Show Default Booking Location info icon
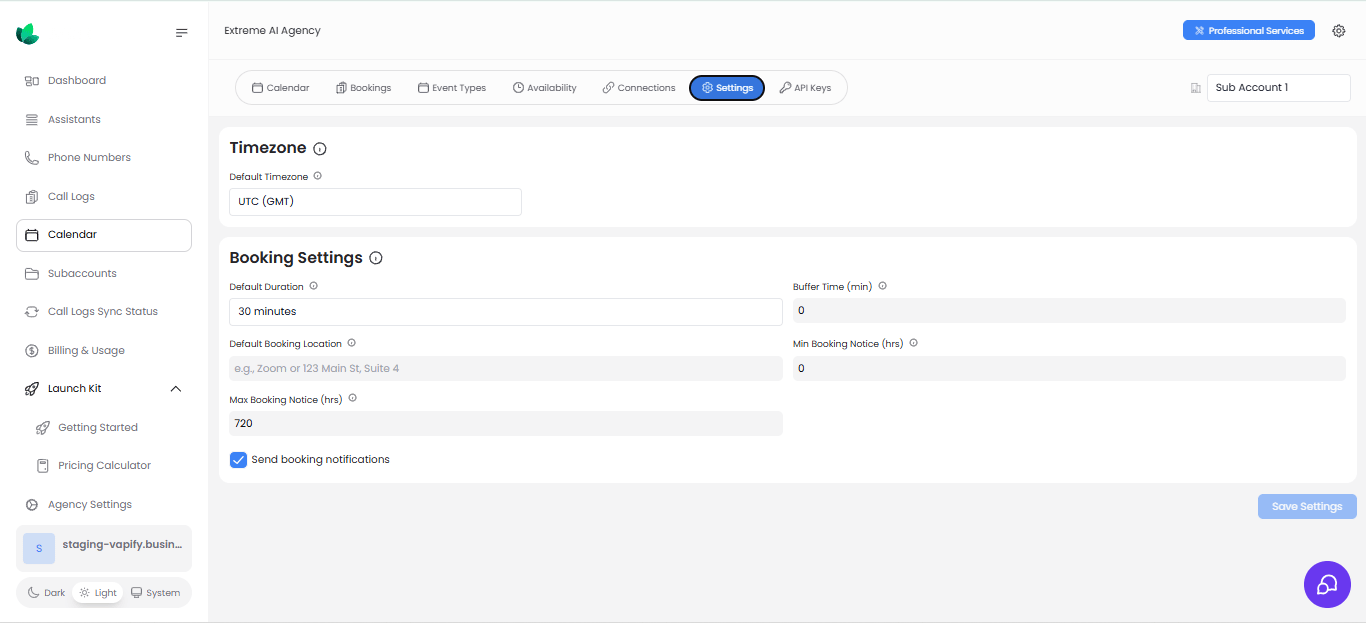Viewport: 1366px width, 623px height. 351,343
